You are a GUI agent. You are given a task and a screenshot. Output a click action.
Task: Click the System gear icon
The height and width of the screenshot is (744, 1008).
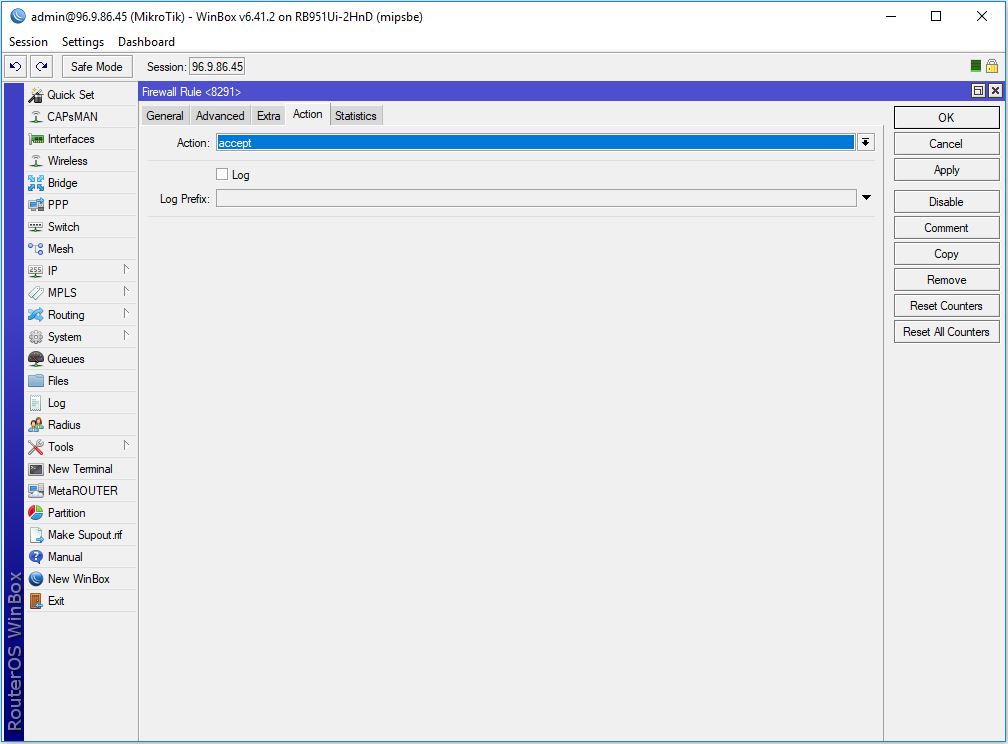click(36, 337)
